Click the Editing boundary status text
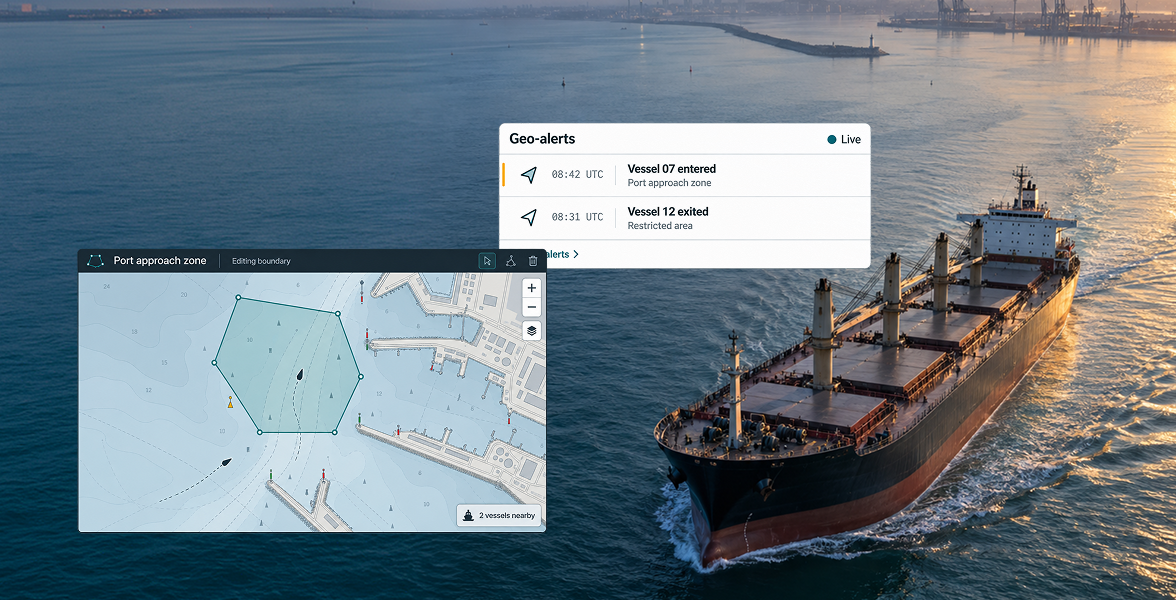This screenshot has height=600, width=1176. (x=261, y=261)
